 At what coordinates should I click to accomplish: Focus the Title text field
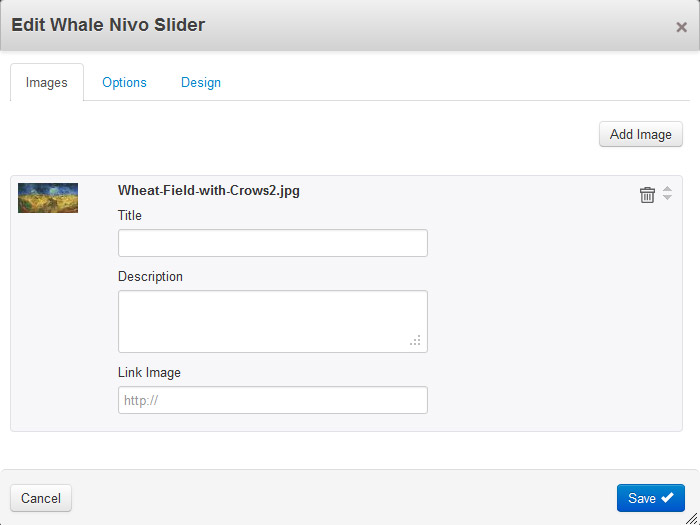pos(272,243)
